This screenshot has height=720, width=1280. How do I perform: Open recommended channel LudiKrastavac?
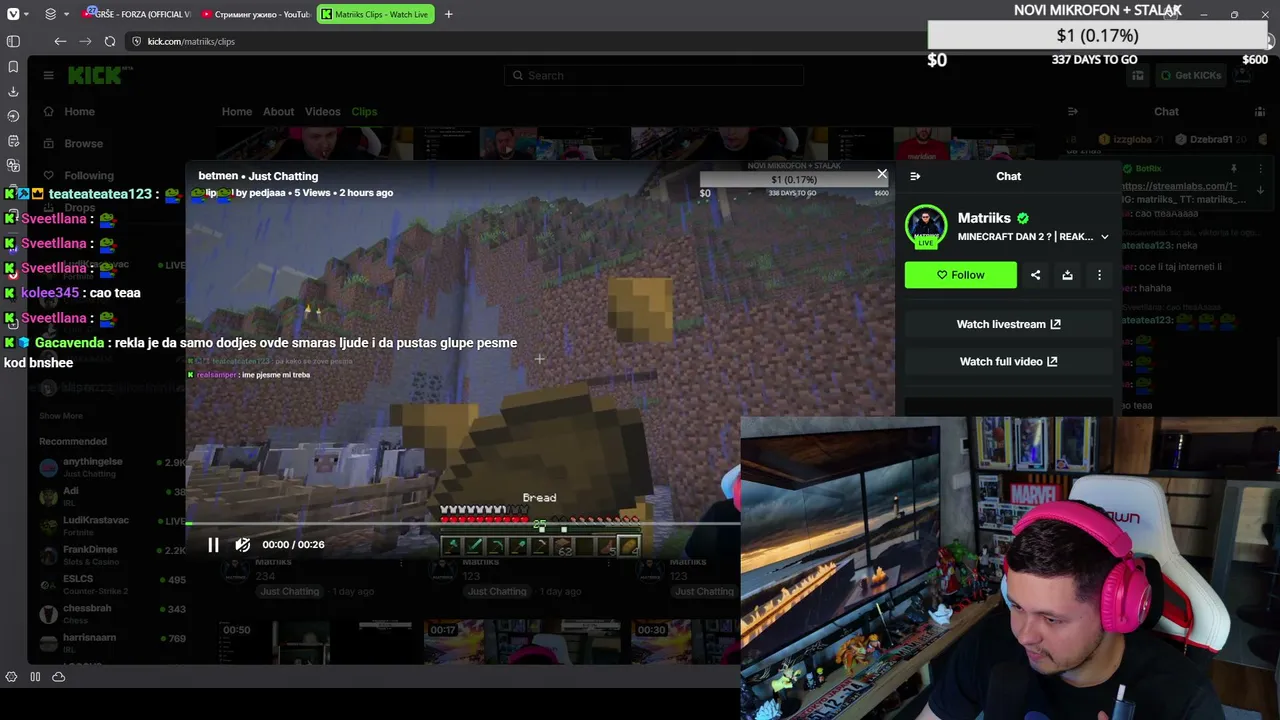click(113, 525)
